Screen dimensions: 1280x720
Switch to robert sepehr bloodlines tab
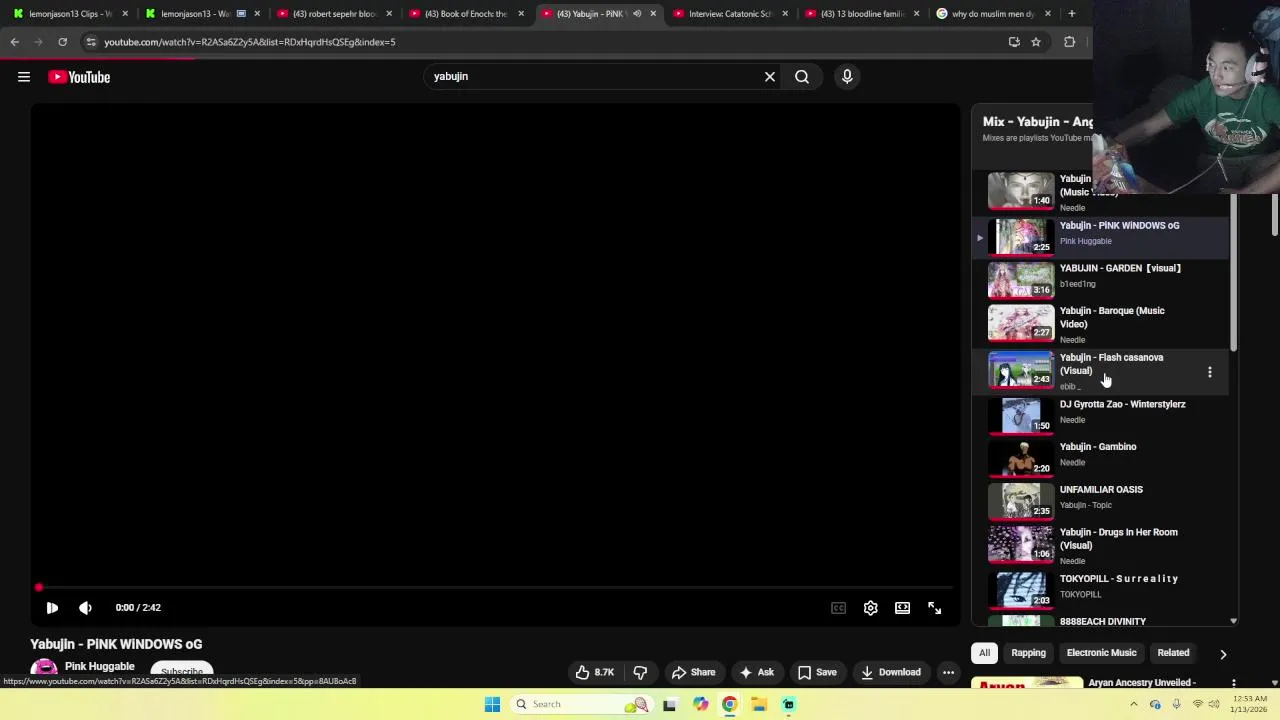point(334,14)
